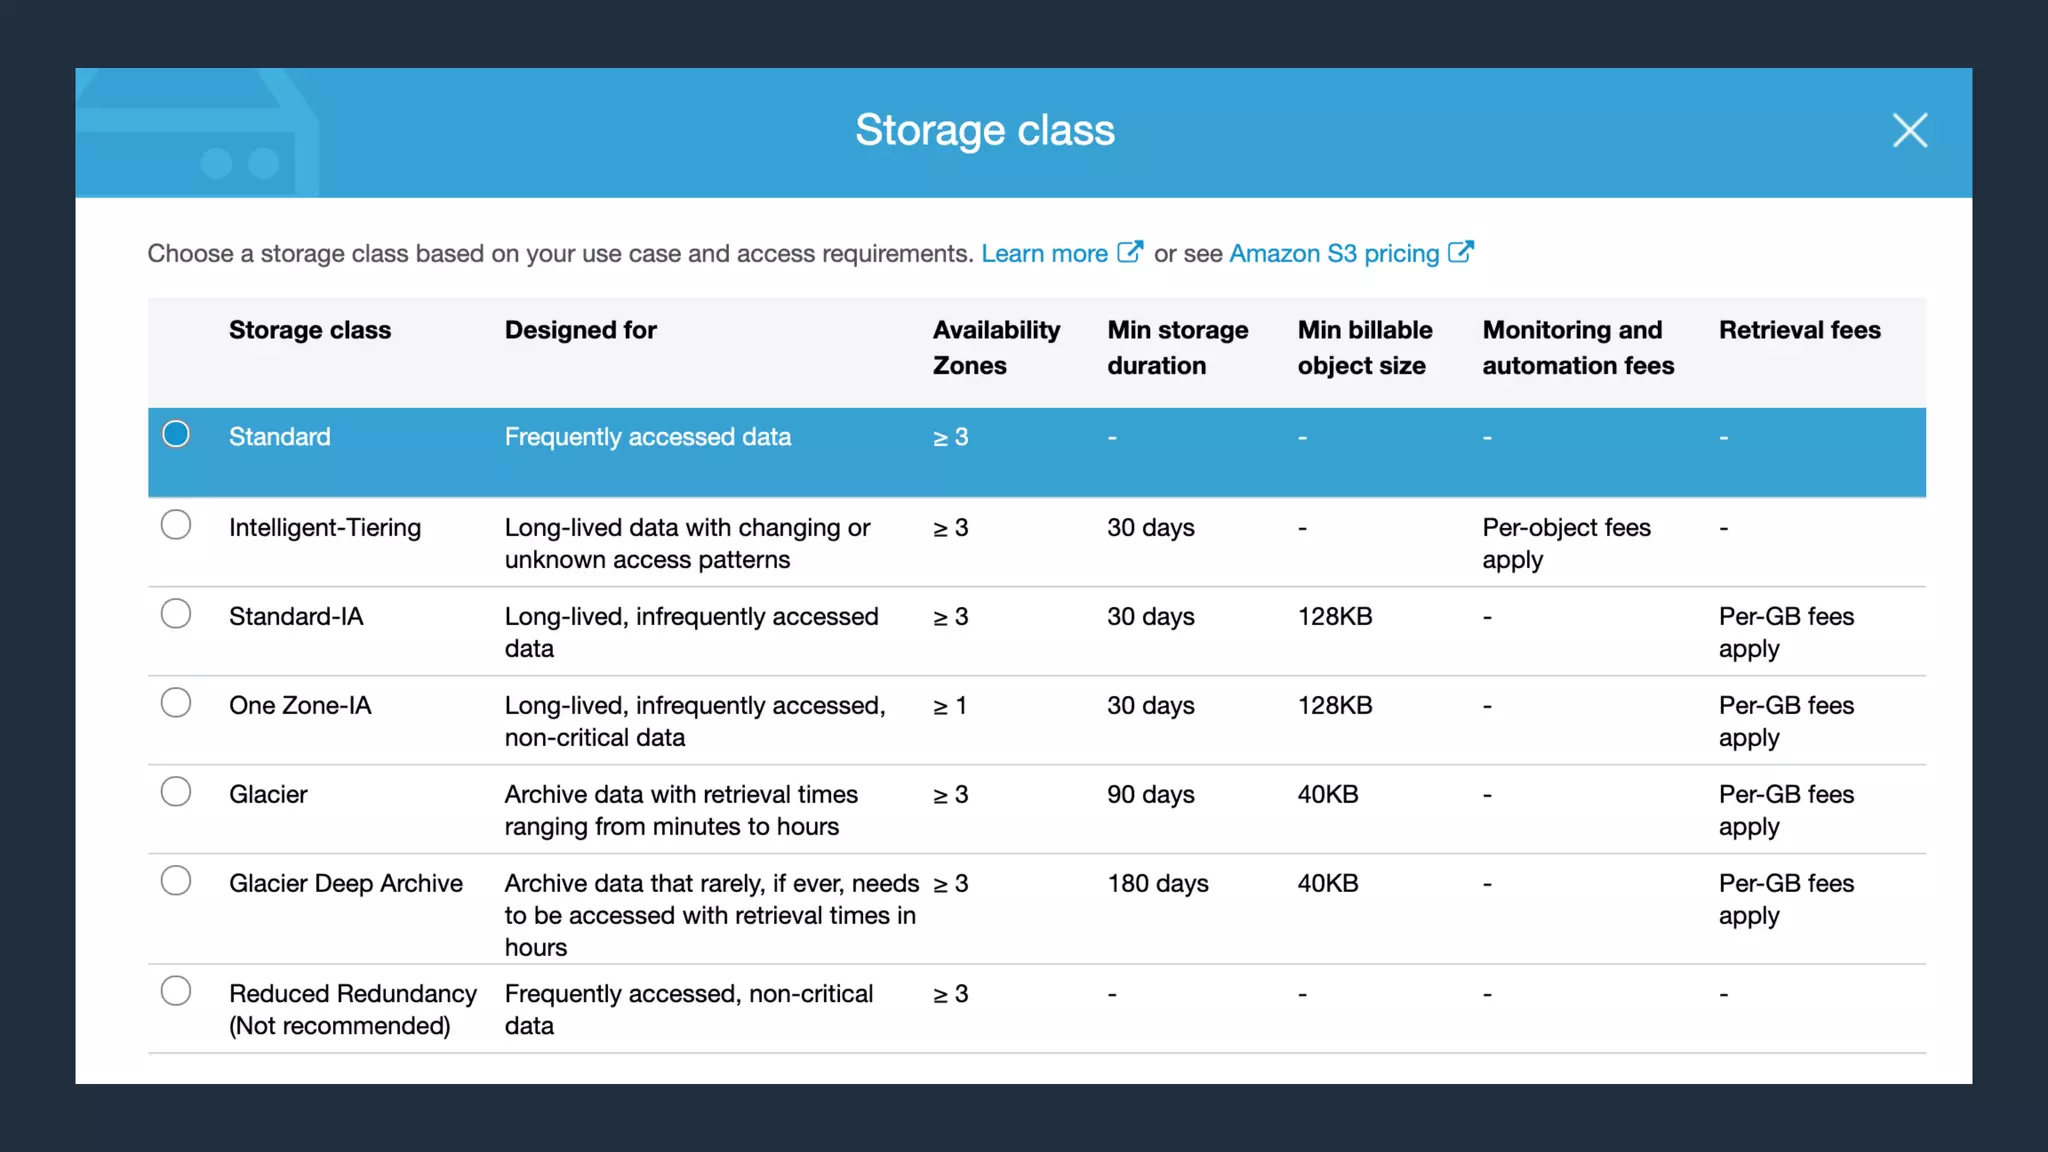Screen dimensions: 2048x1152
Task: Click the Retrieval fees column header
Action: [x=1799, y=330]
